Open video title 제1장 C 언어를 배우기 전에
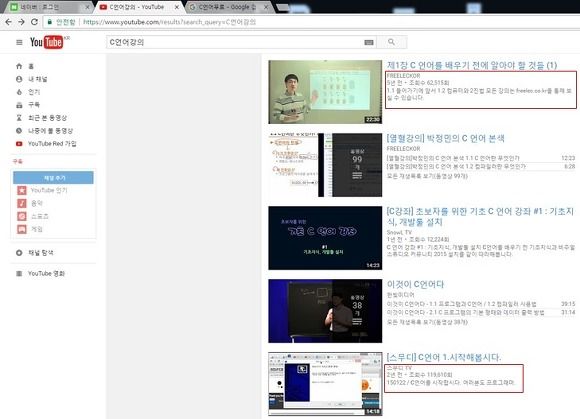The height and width of the screenshot is (419, 580). click(x=472, y=65)
